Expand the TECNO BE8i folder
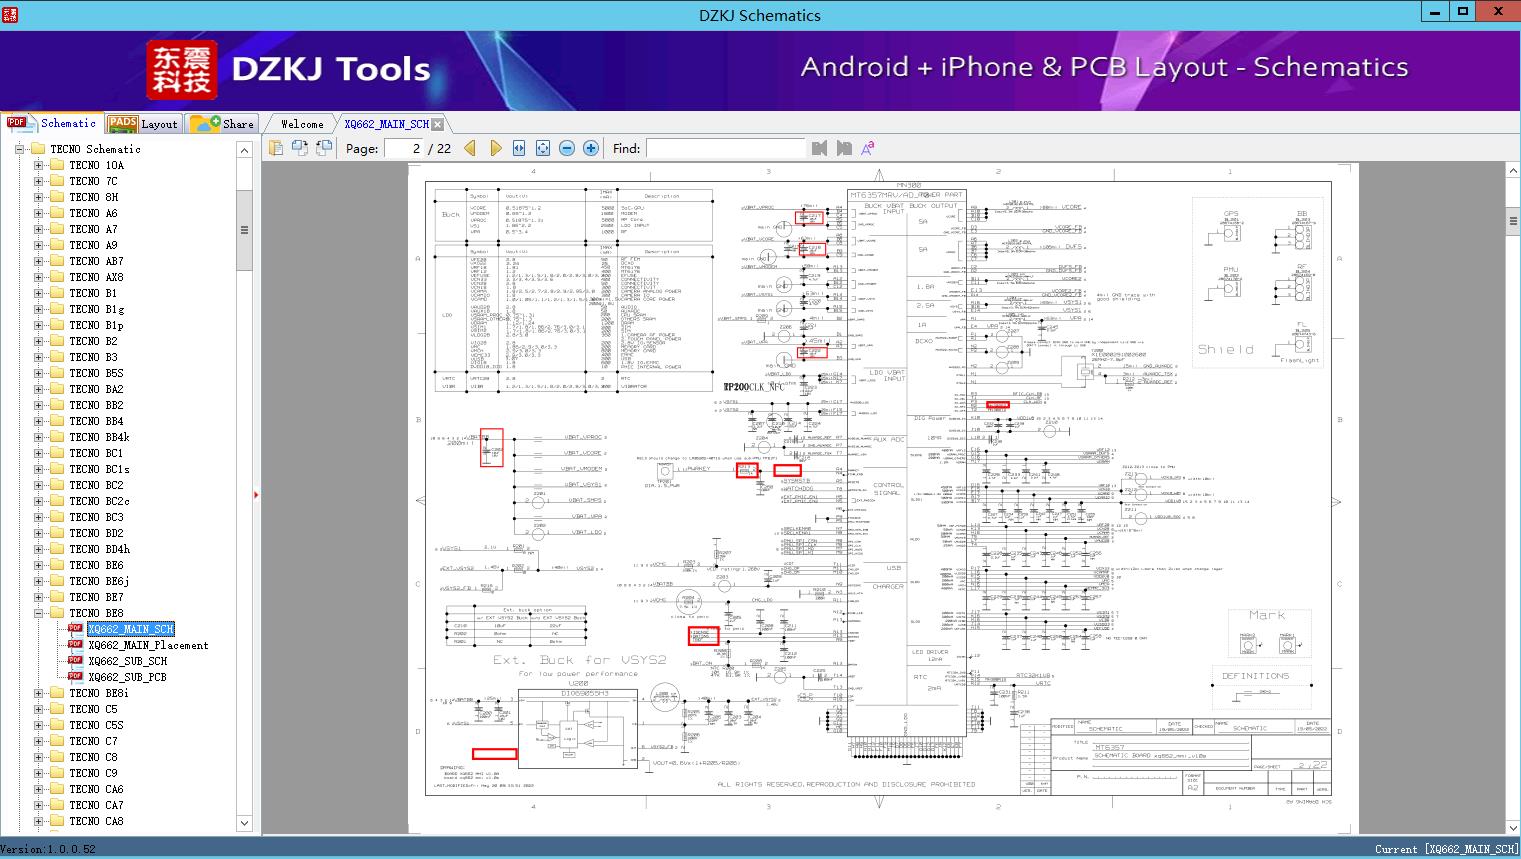 [x=38, y=693]
